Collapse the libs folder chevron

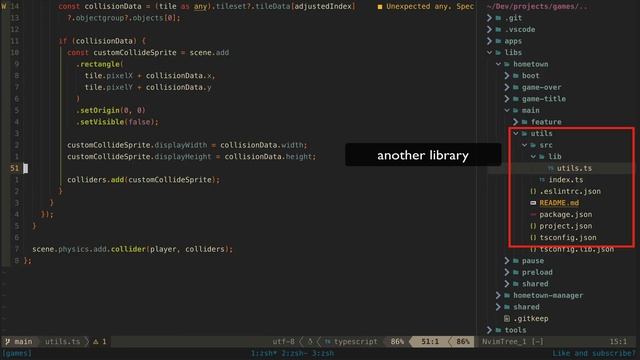point(489,52)
